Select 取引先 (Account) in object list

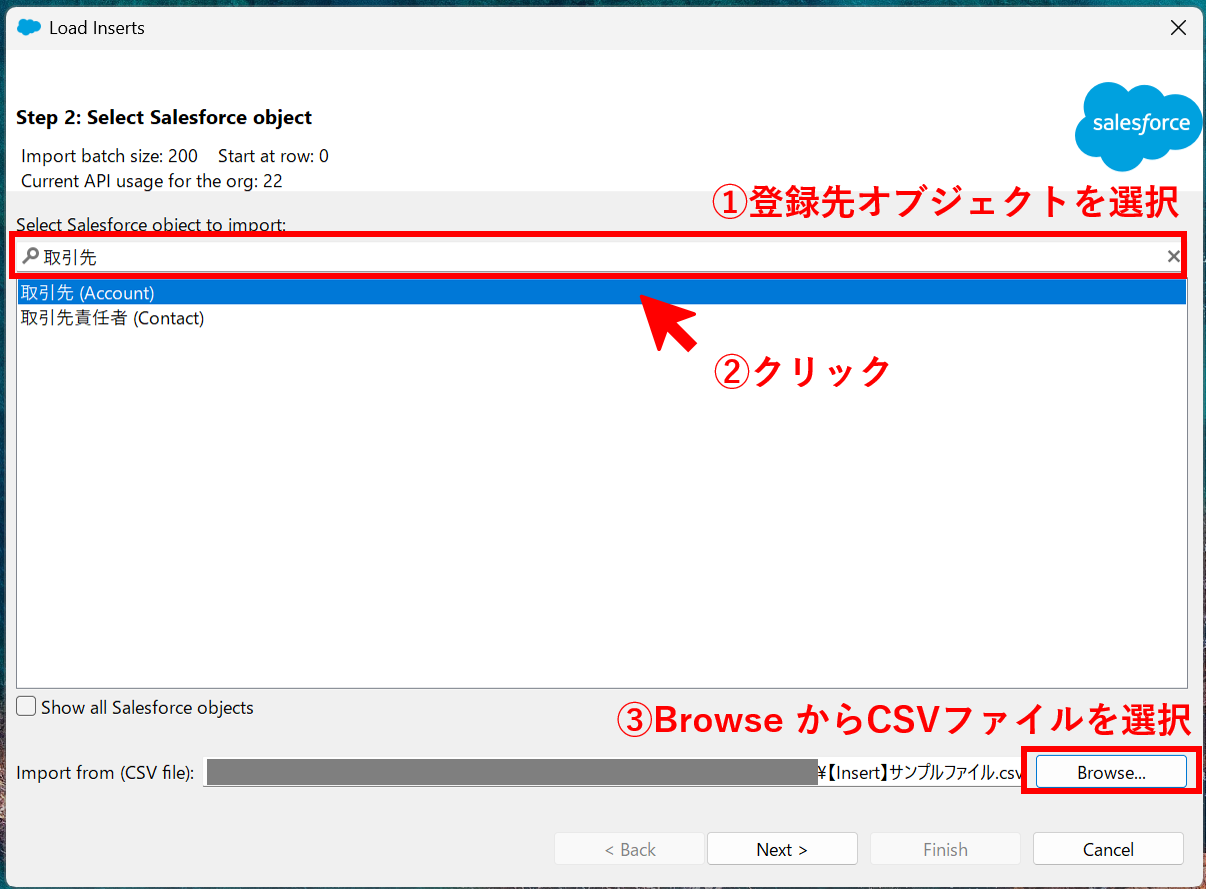coord(602,293)
